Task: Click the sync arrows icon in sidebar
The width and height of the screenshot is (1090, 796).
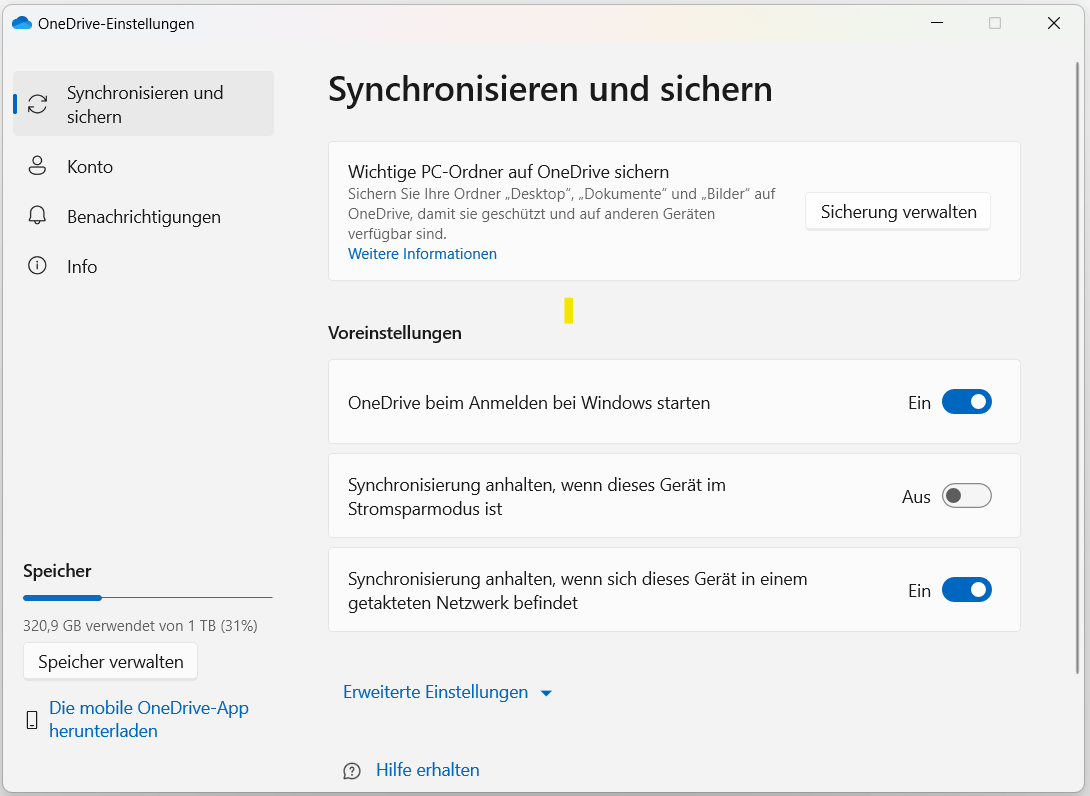Action: click(x=38, y=104)
